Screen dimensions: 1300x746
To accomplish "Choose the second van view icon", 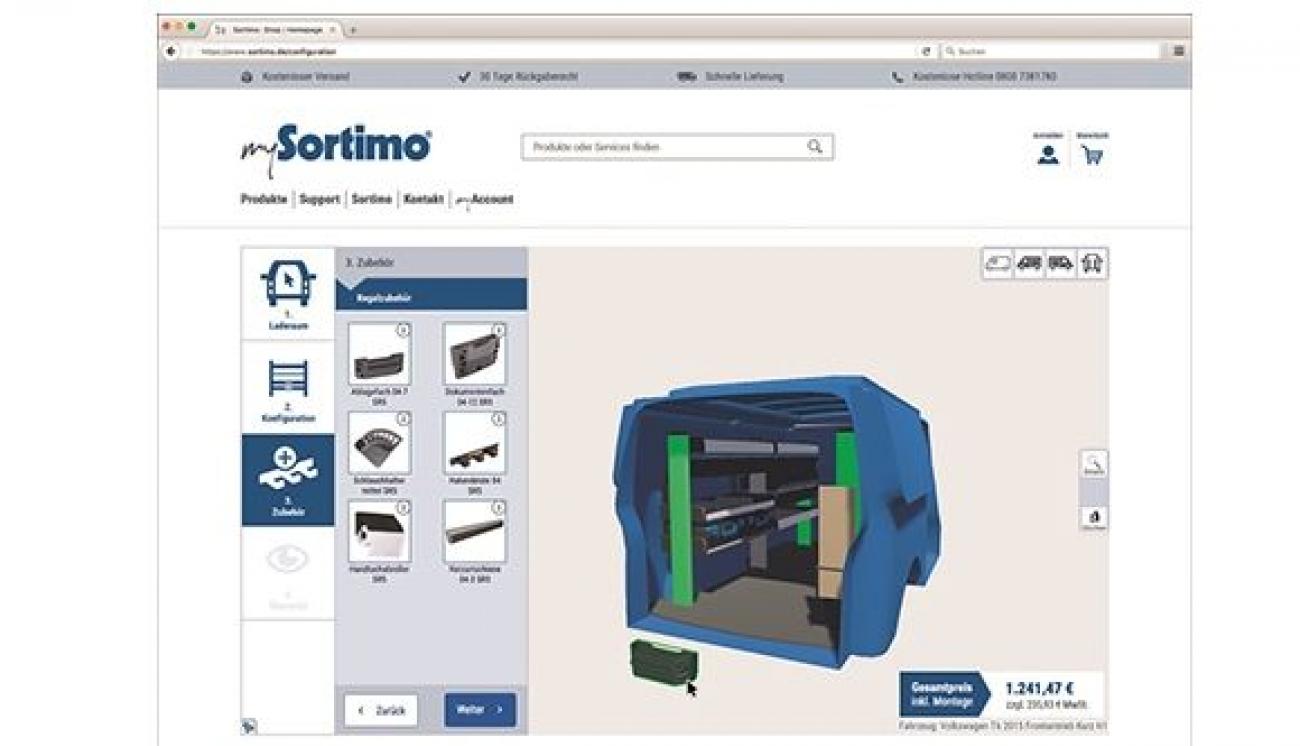I will click(x=1029, y=263).
